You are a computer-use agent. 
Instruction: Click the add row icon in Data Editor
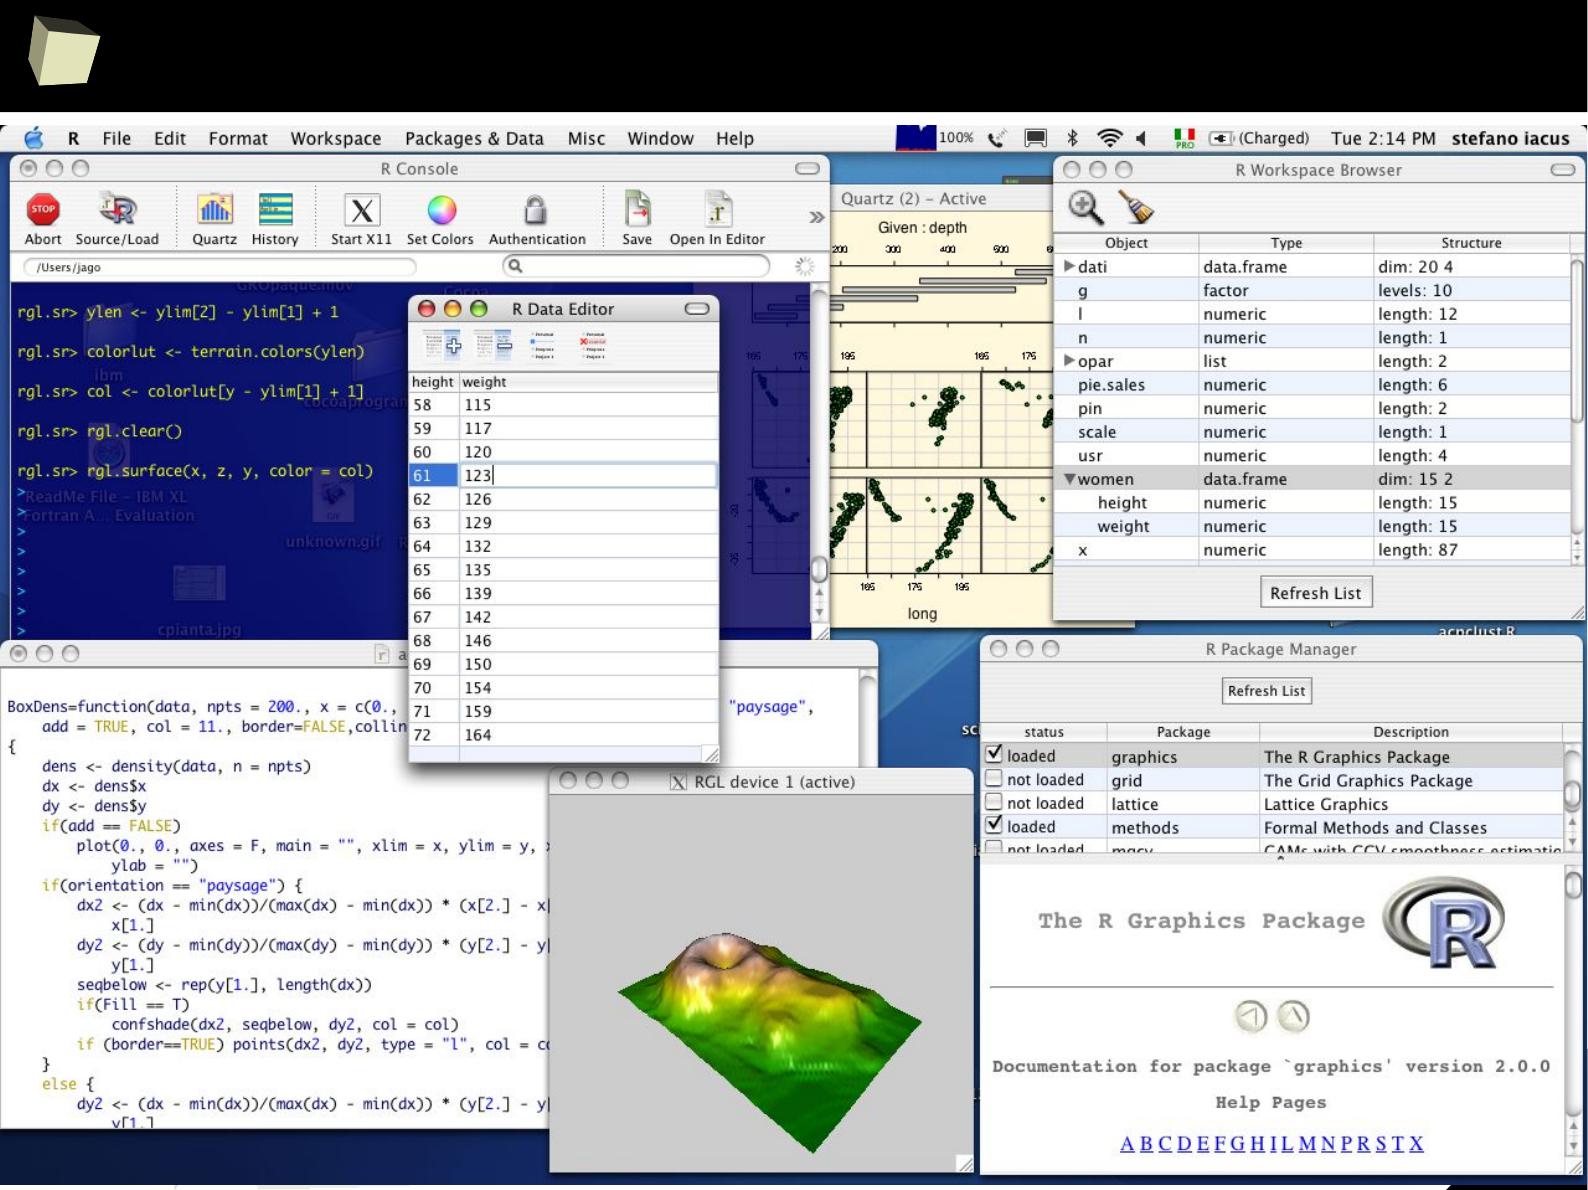543,345
